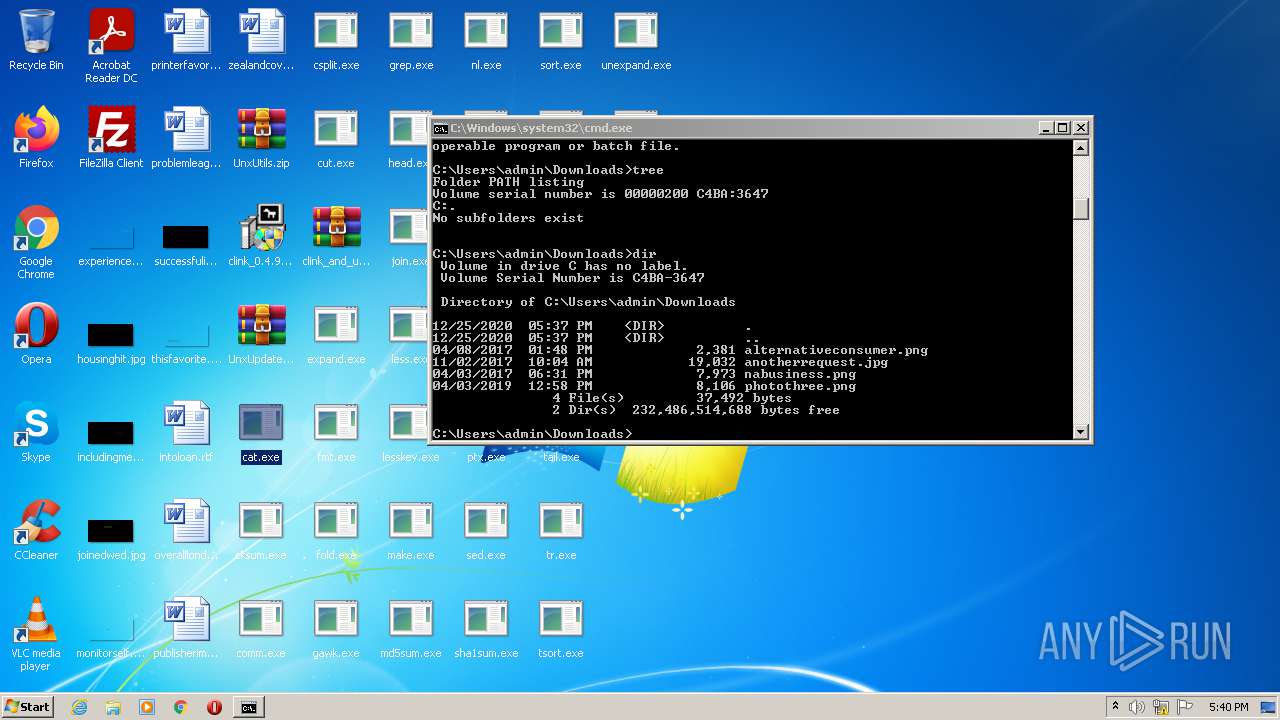
Task: Select the Google Chrome desktop shortcut
Action: coord(36,242)
